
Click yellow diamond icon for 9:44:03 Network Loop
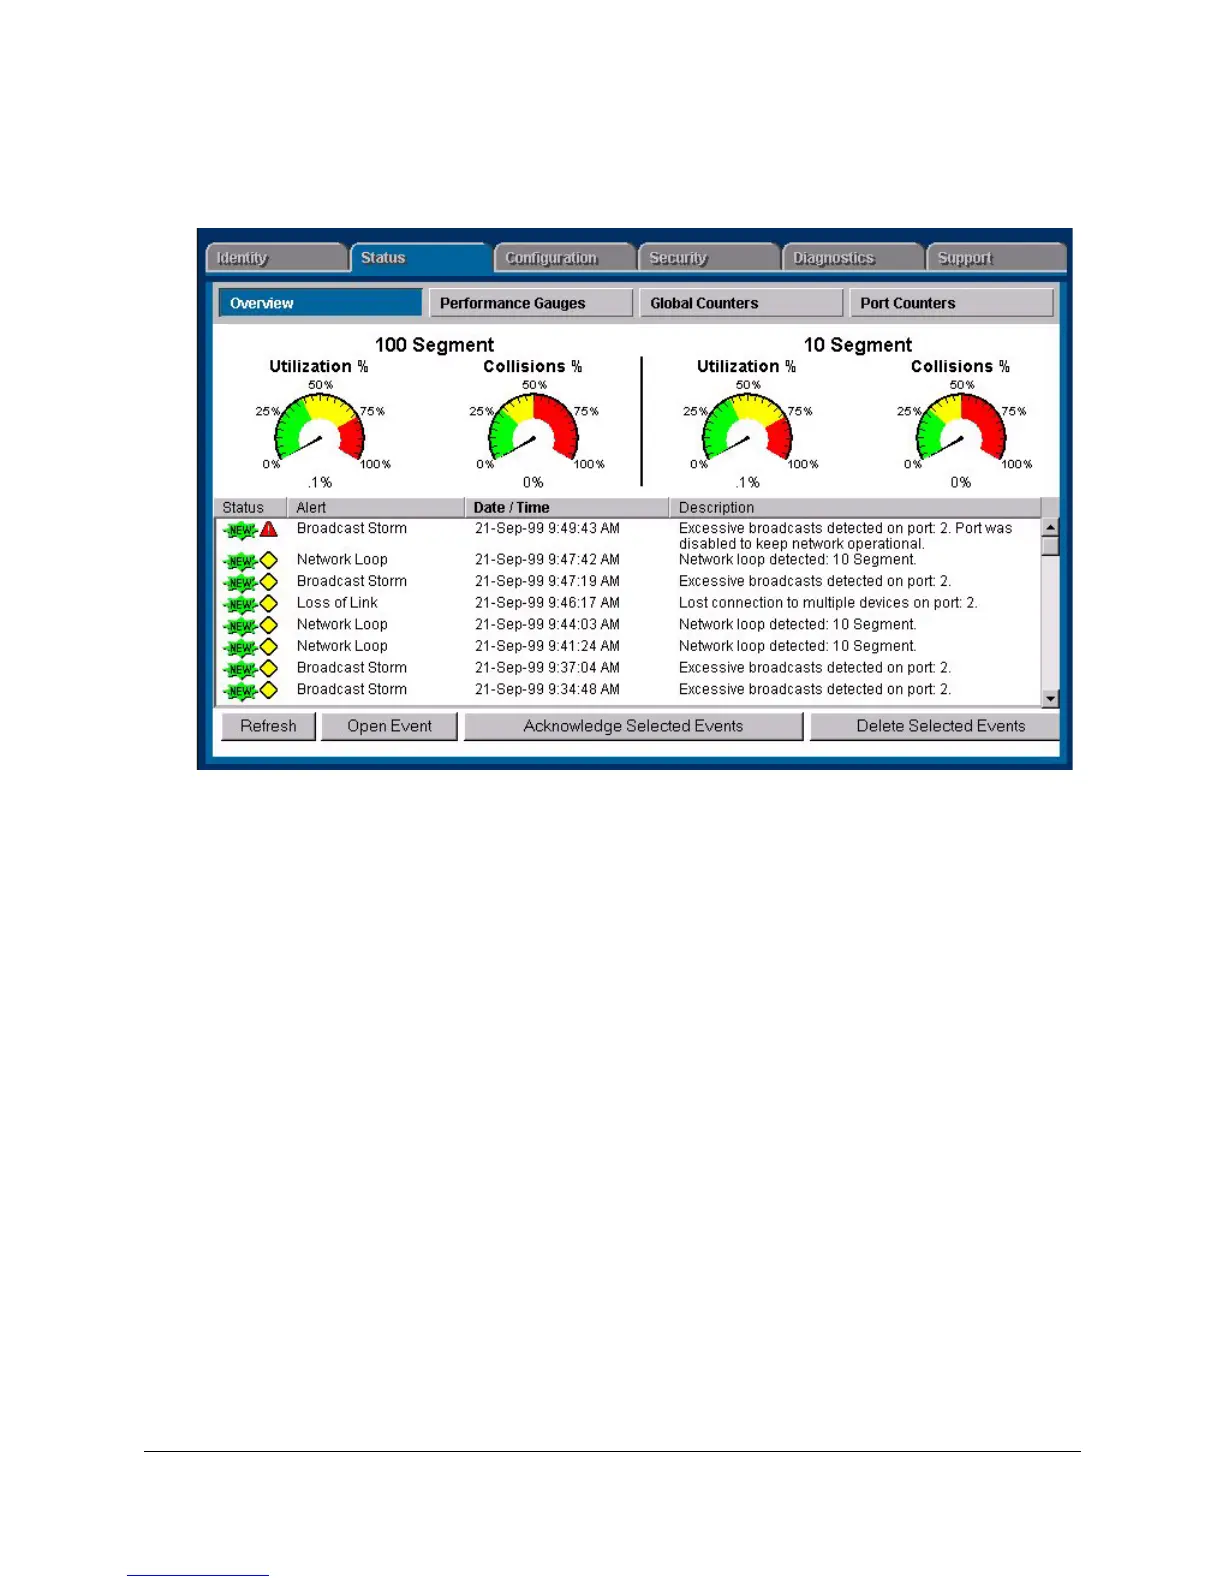click(x=268, y=625)
